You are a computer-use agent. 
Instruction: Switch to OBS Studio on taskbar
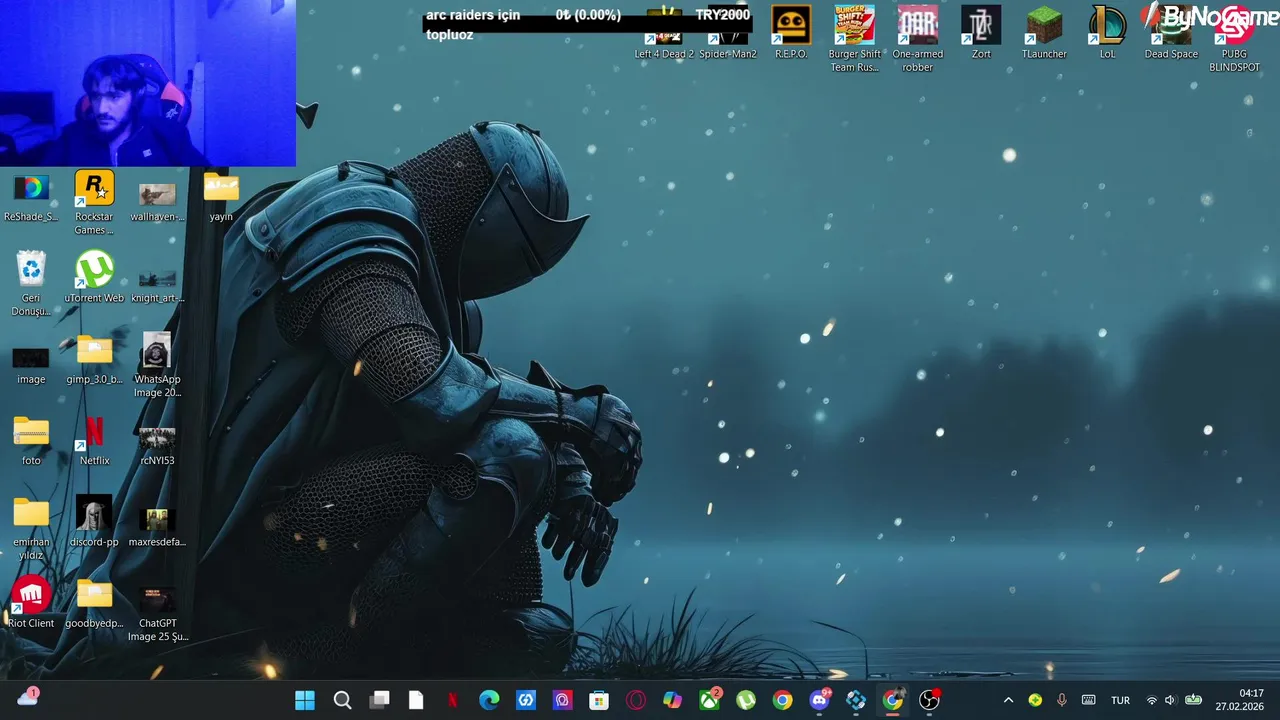pyautogui.click(x=930, y=700)
